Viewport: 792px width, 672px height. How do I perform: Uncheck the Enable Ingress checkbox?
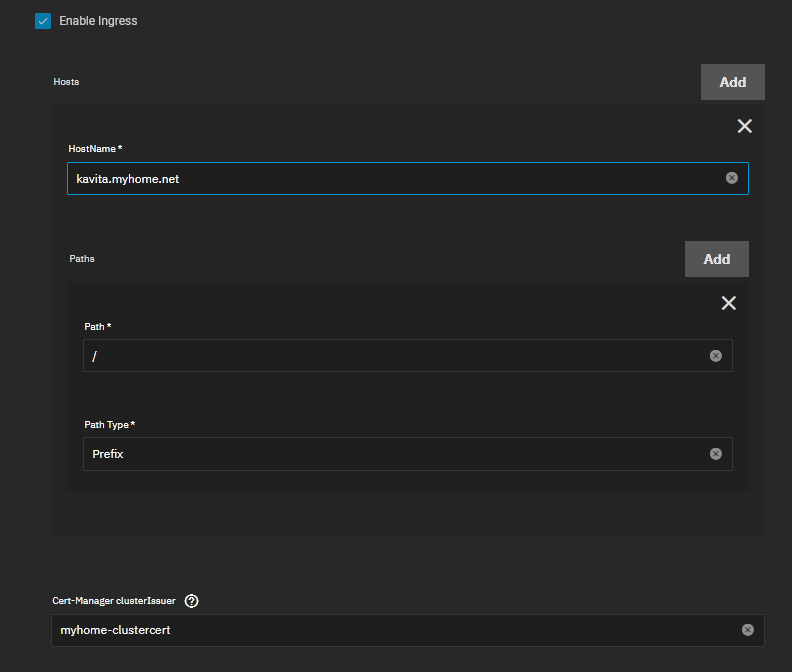pyautogui.click(x=43, y=21)
